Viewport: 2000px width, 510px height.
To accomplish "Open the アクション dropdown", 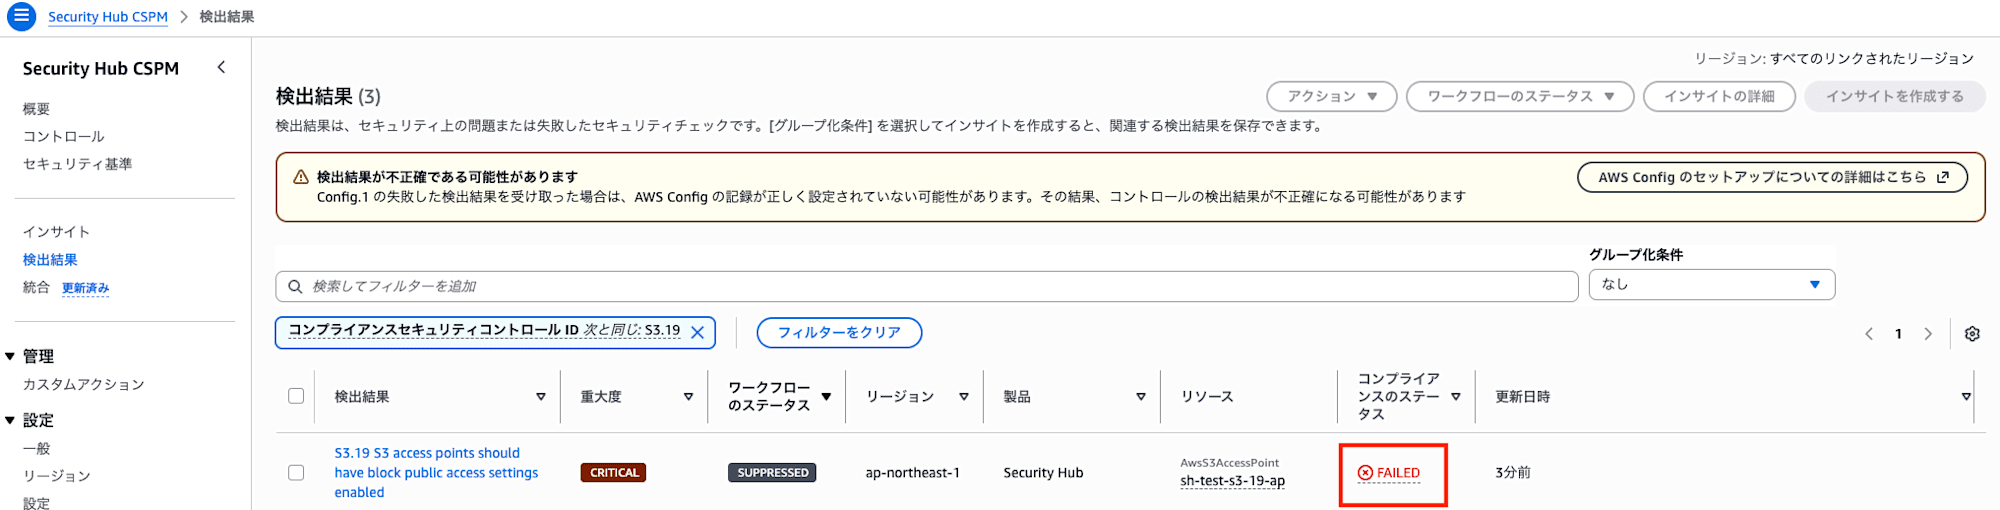I will click(x=1332, y=96).
